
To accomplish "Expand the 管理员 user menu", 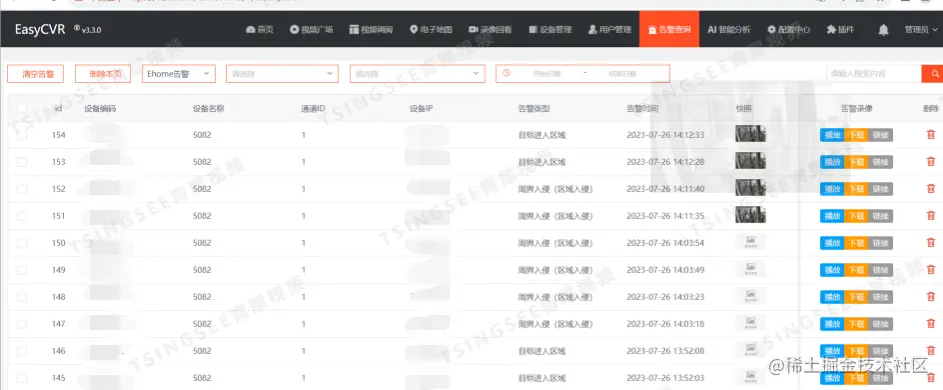I will pos(920,29).
